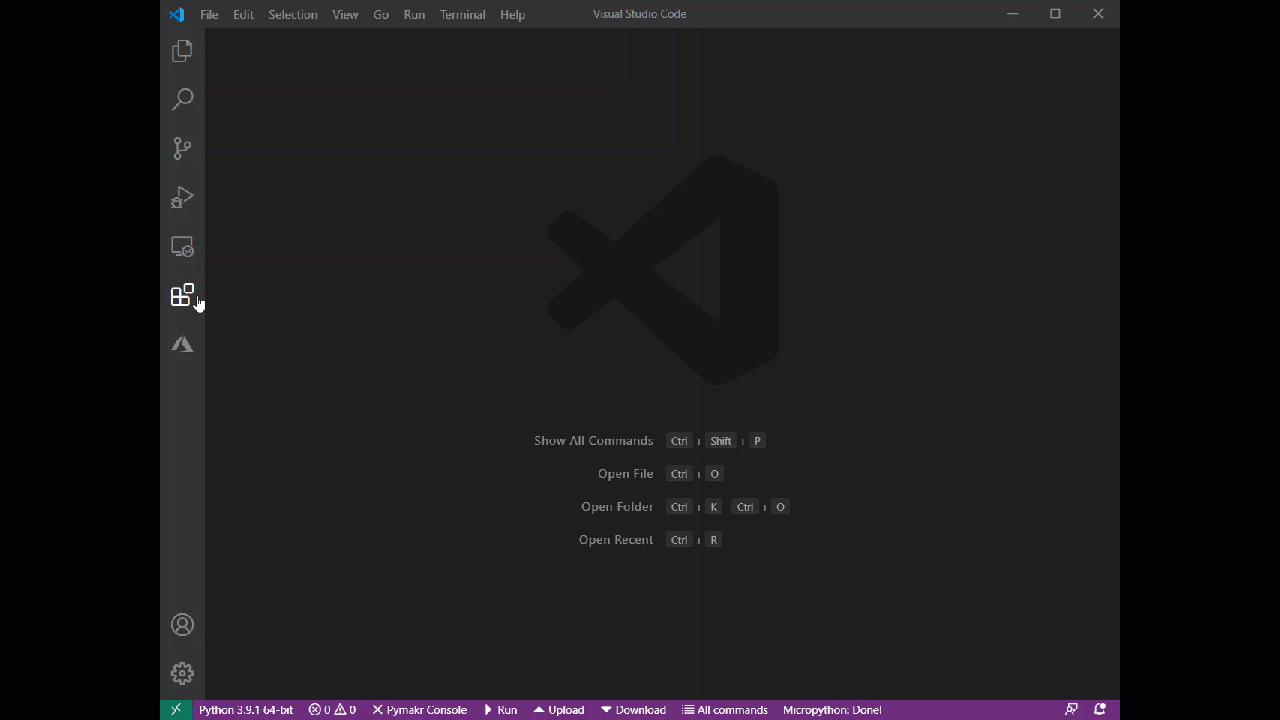Click the Open File label

click(x=626, y=474)
